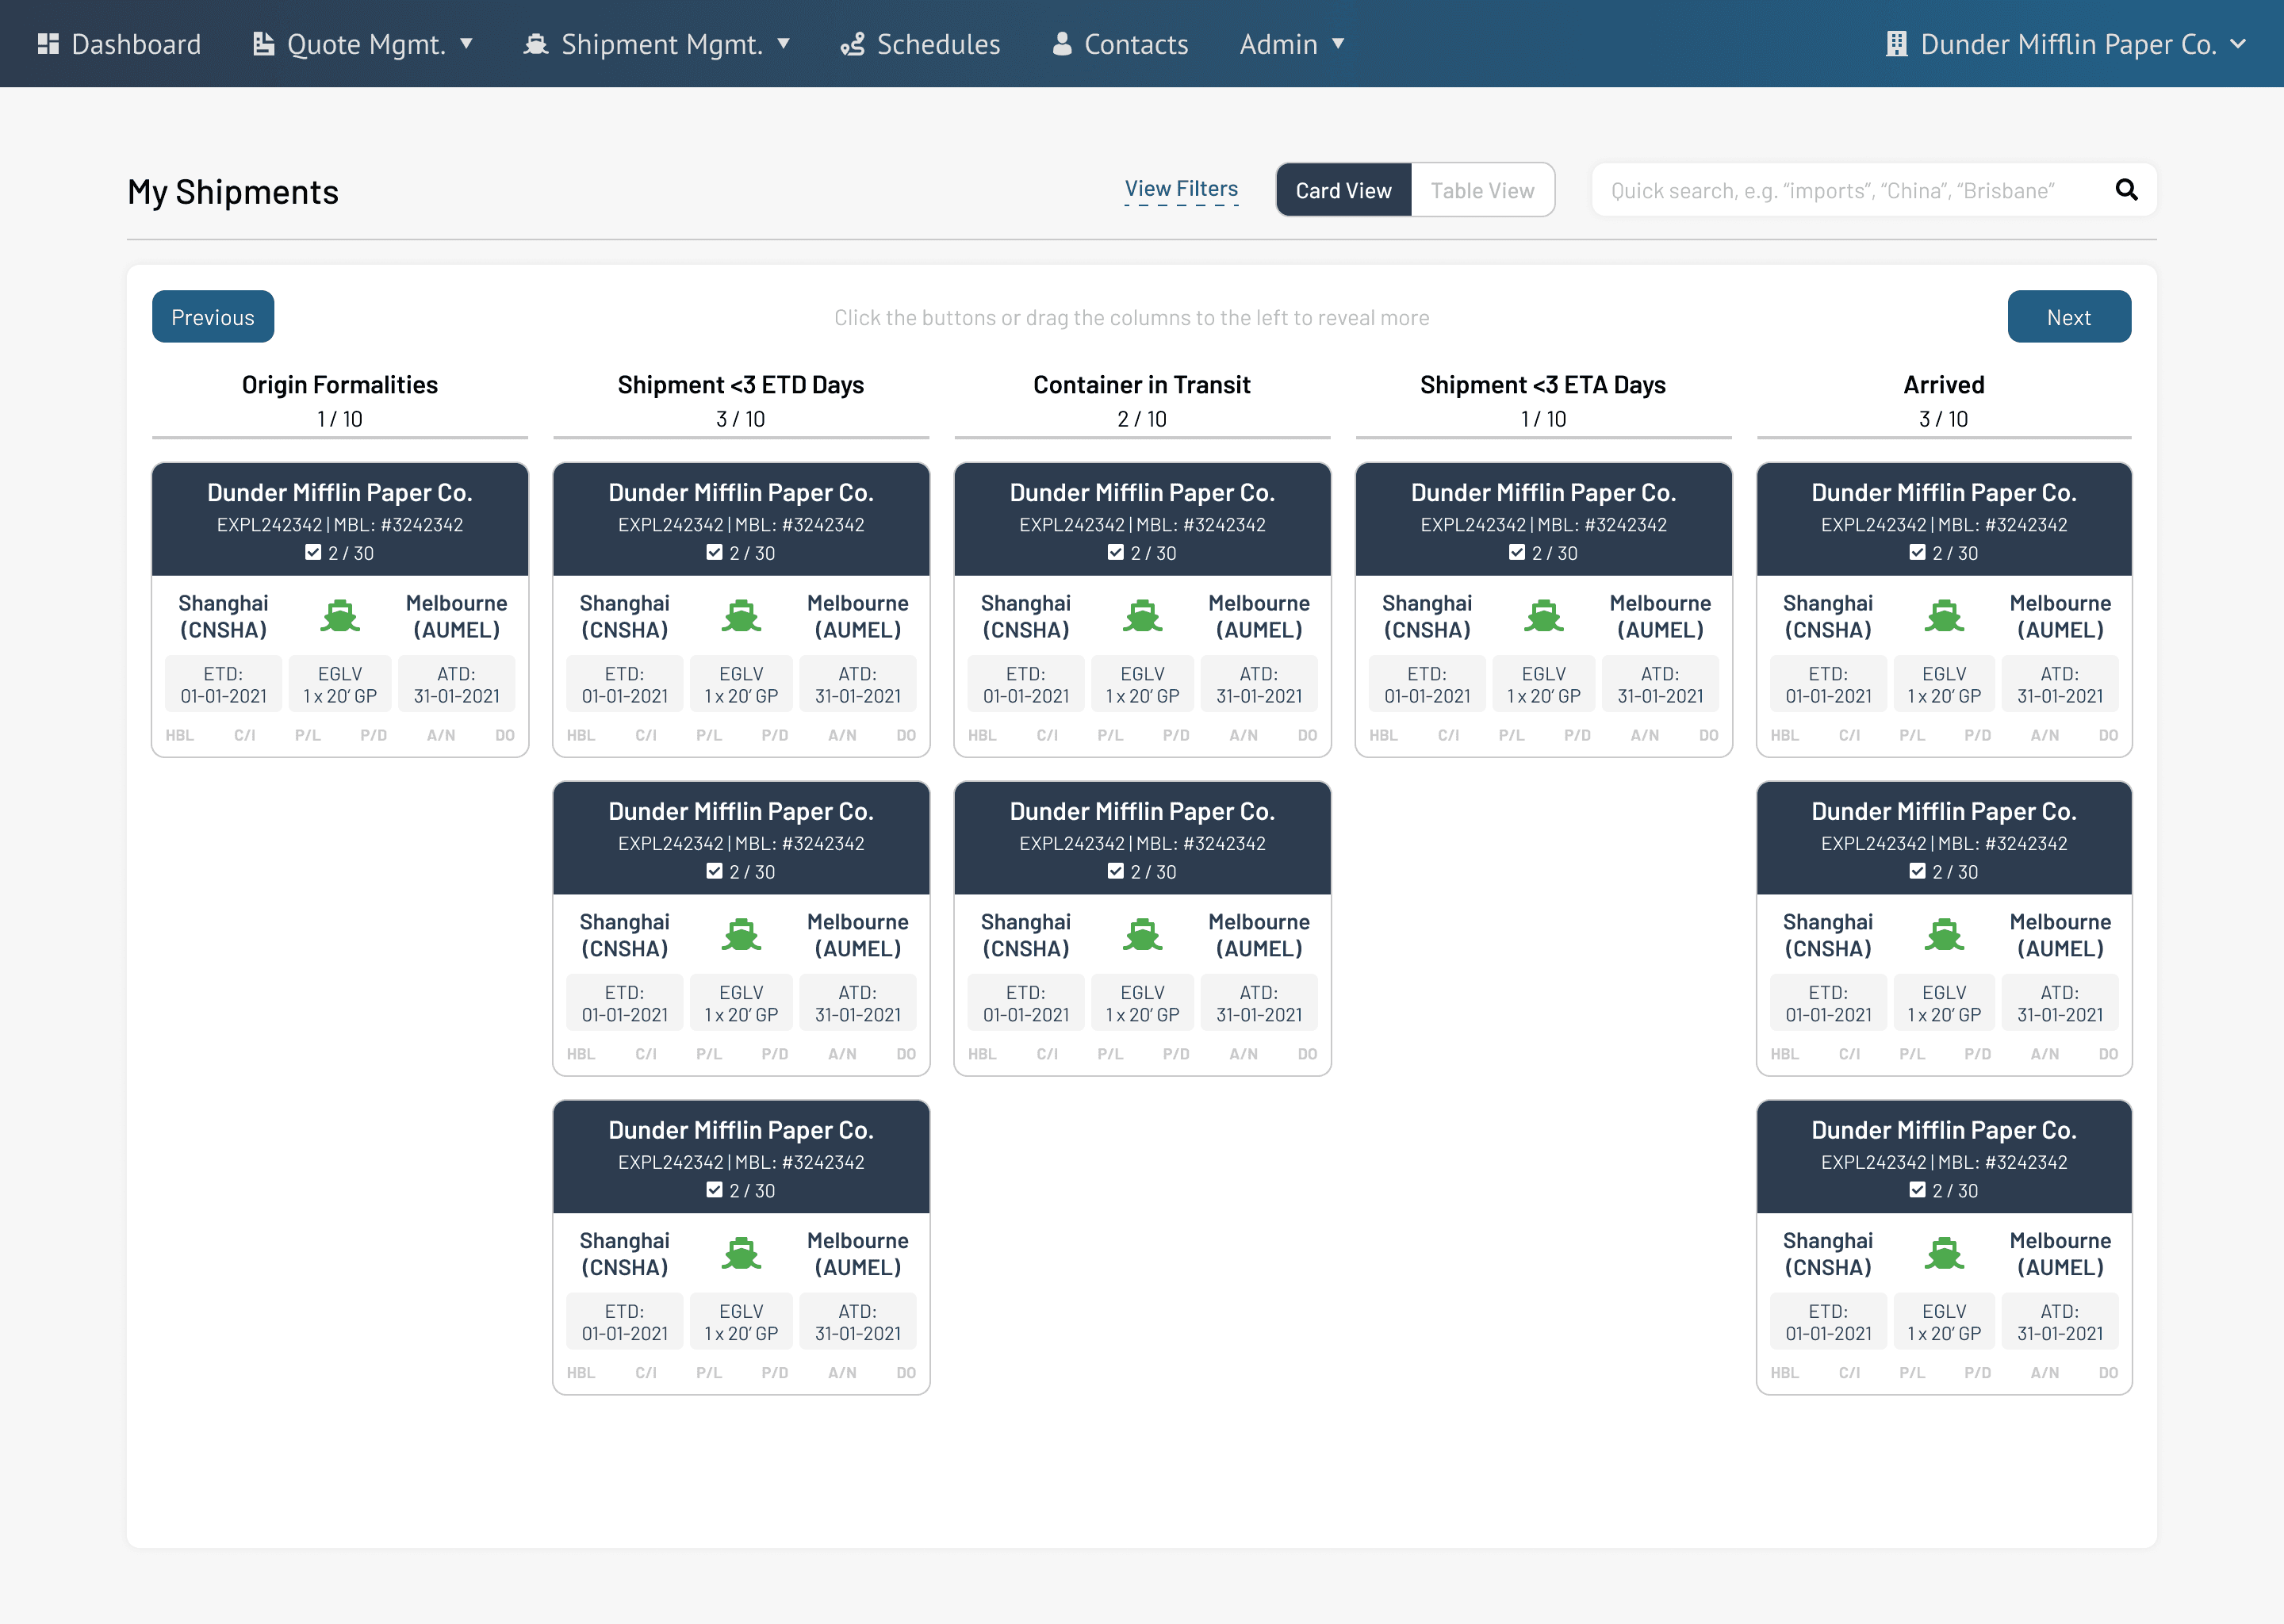2284x1624 pixels.
Task: Click the ship icon in the Origin Formalities card
Action: click(340, 616)
